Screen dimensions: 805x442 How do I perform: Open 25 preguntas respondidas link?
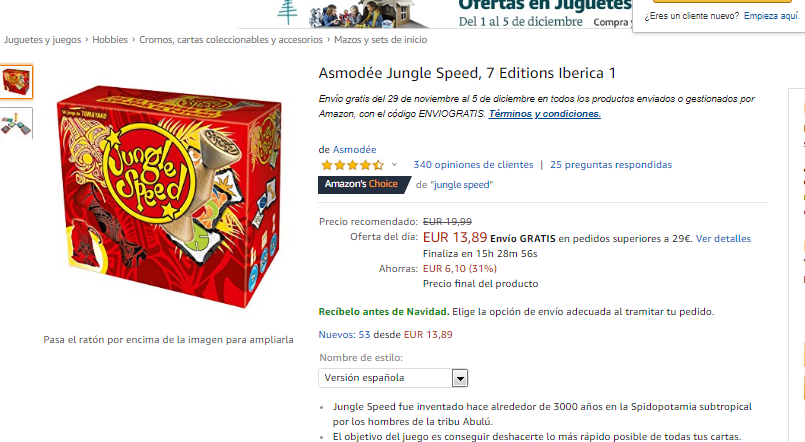point(611,165)
